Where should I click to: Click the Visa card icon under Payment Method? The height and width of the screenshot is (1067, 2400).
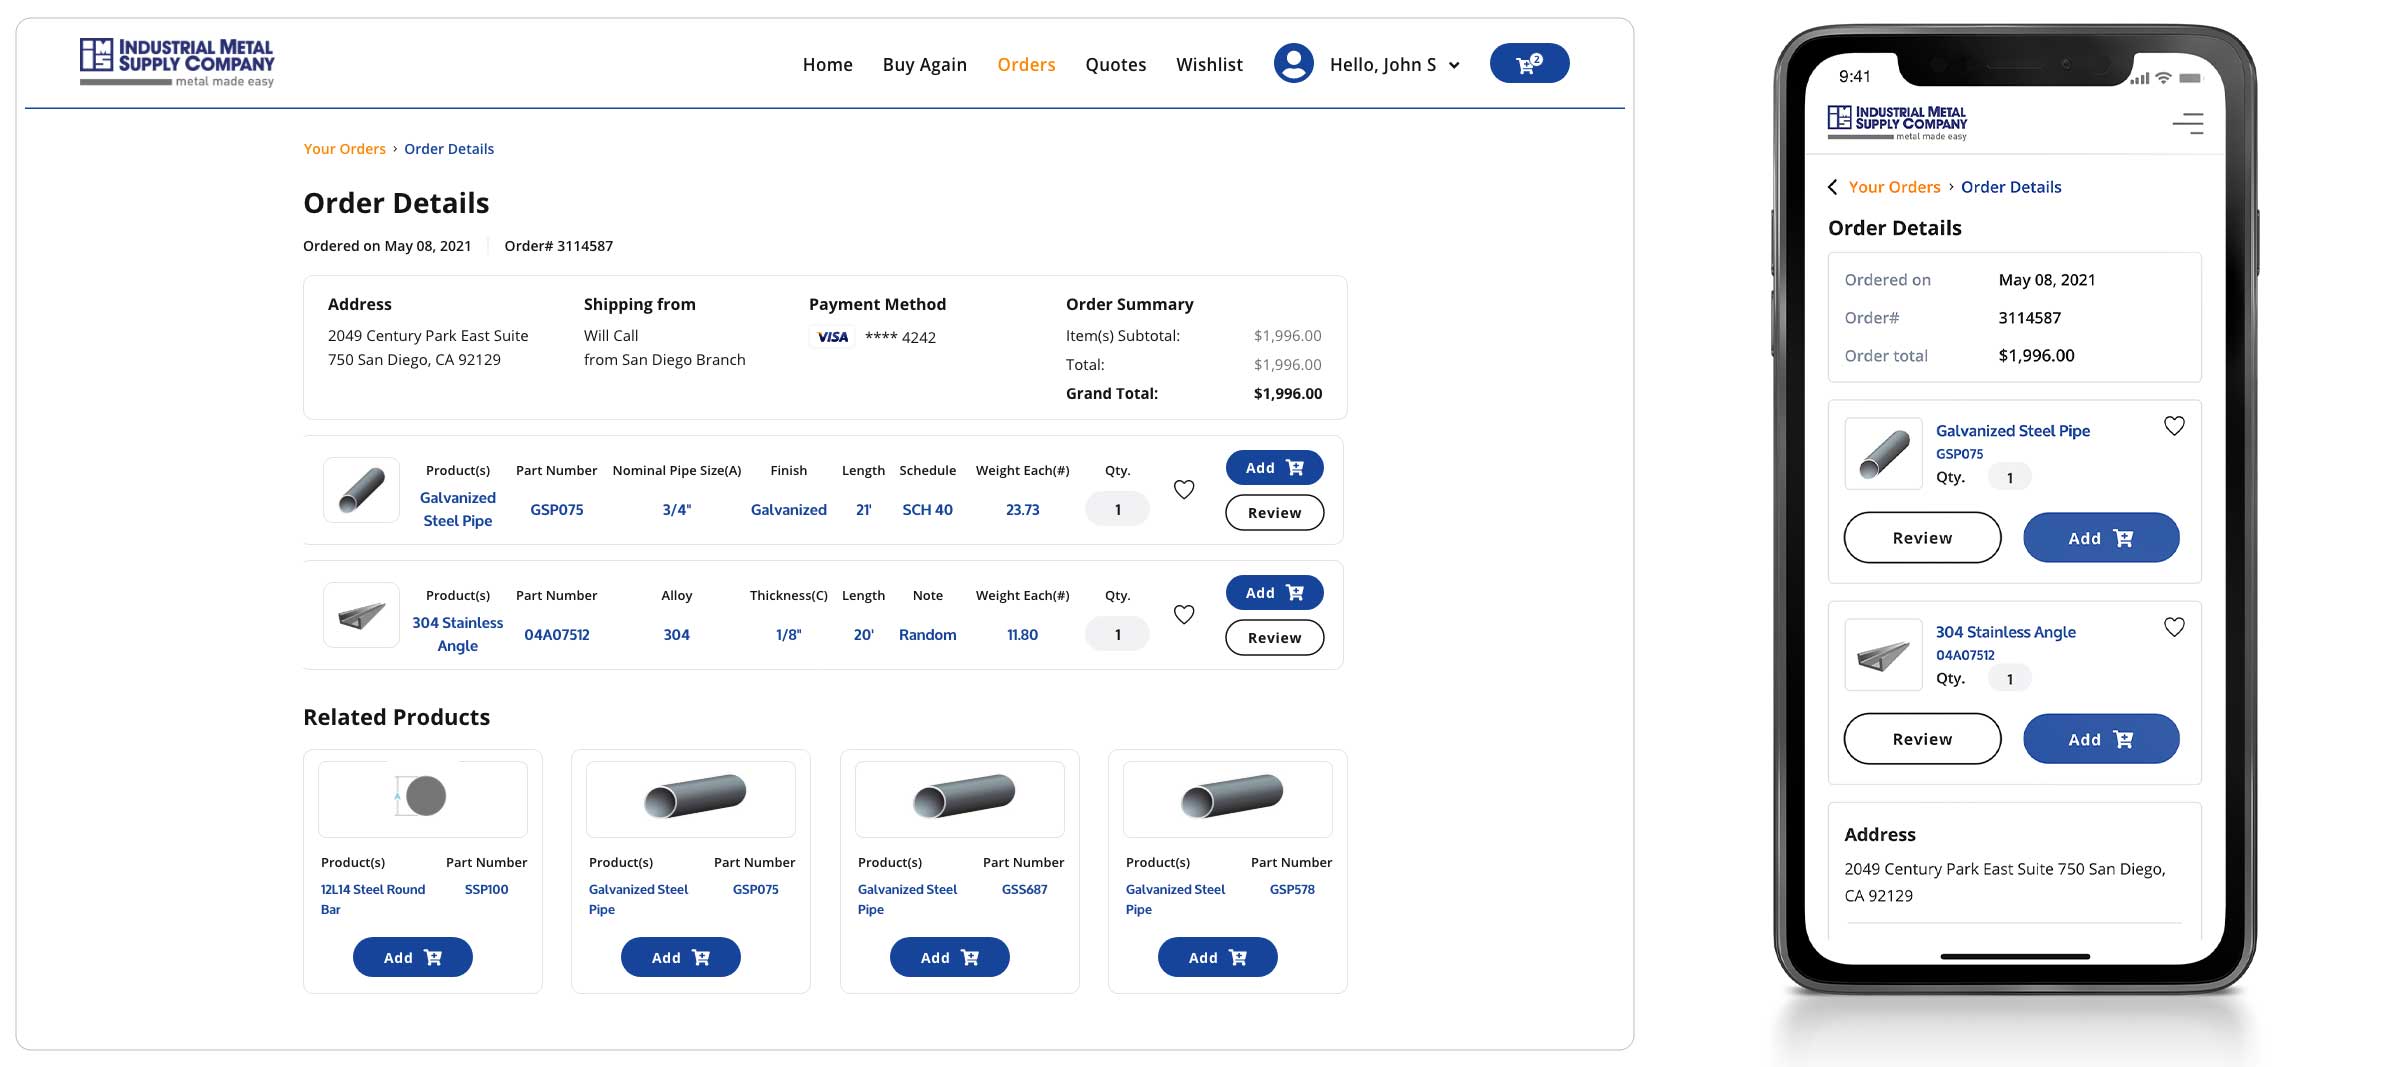tap(831, 337)
